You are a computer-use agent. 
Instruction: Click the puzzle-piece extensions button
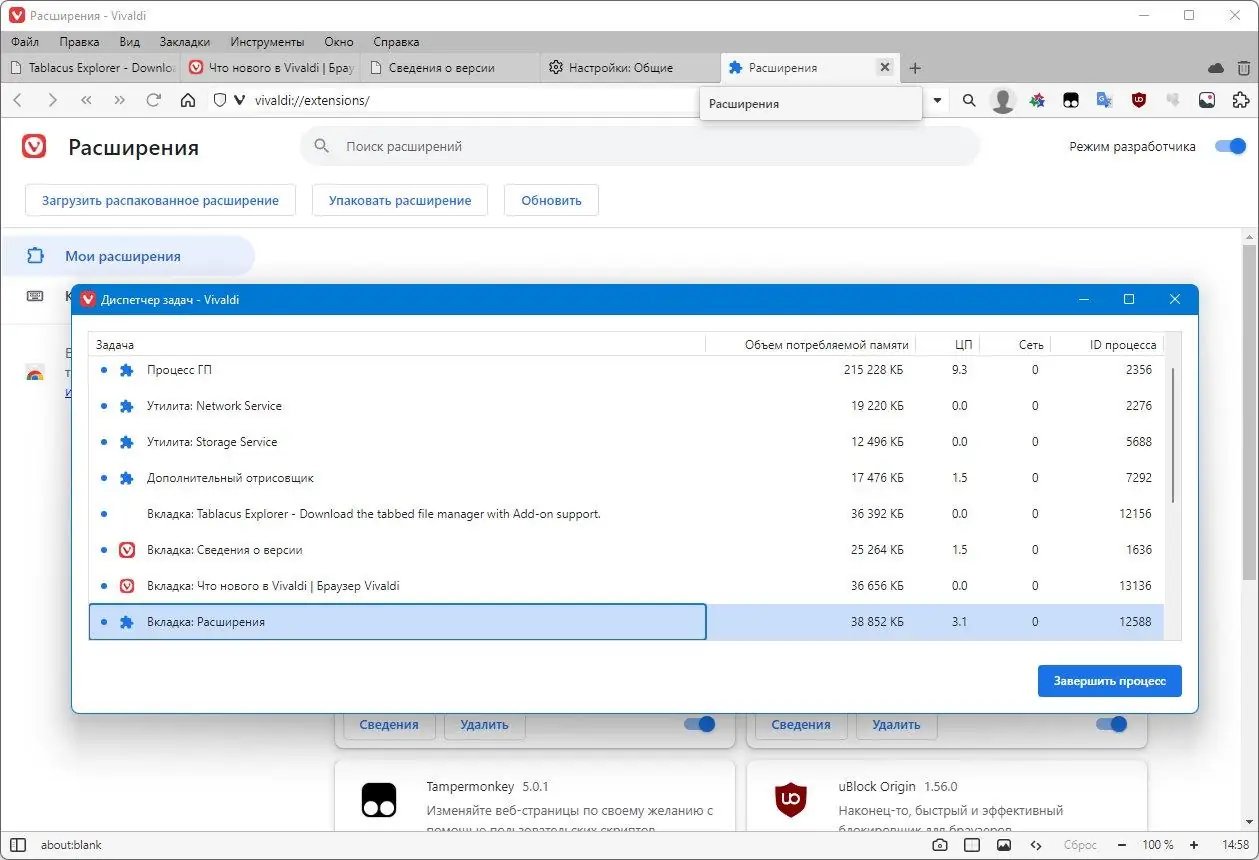coord(1240,100)
